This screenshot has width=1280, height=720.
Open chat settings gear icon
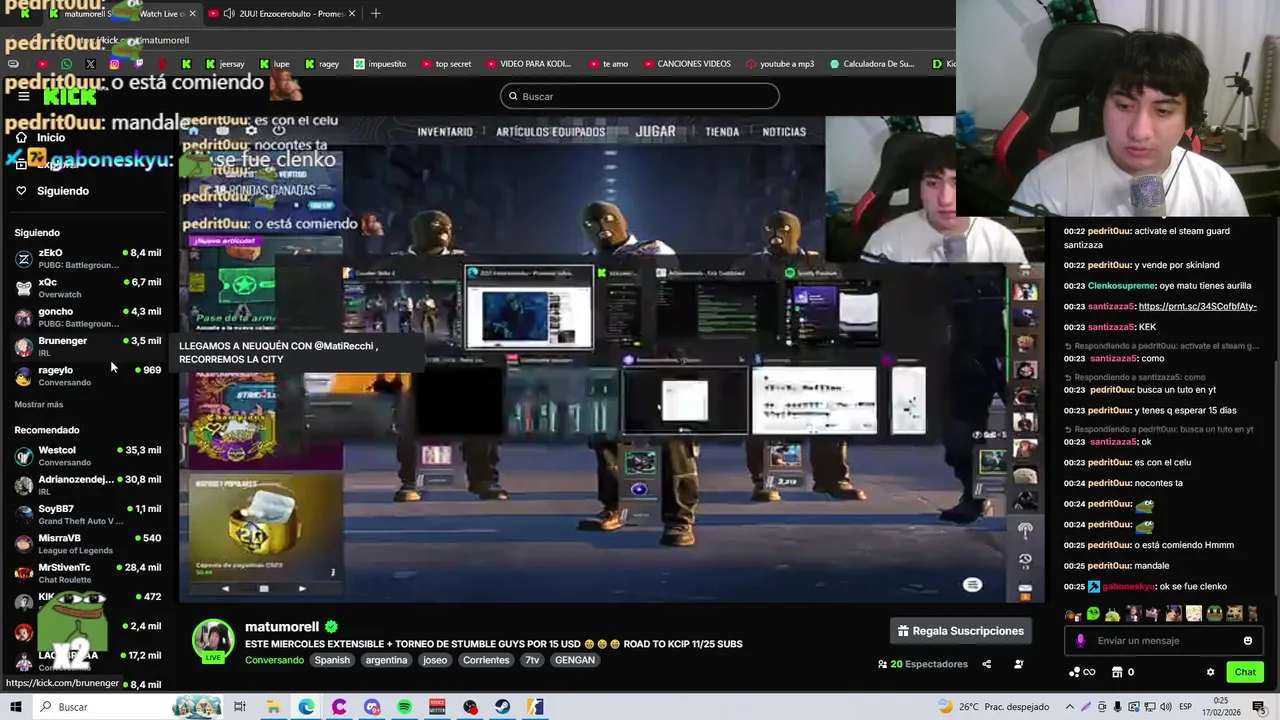click(x=1210, y=672)
